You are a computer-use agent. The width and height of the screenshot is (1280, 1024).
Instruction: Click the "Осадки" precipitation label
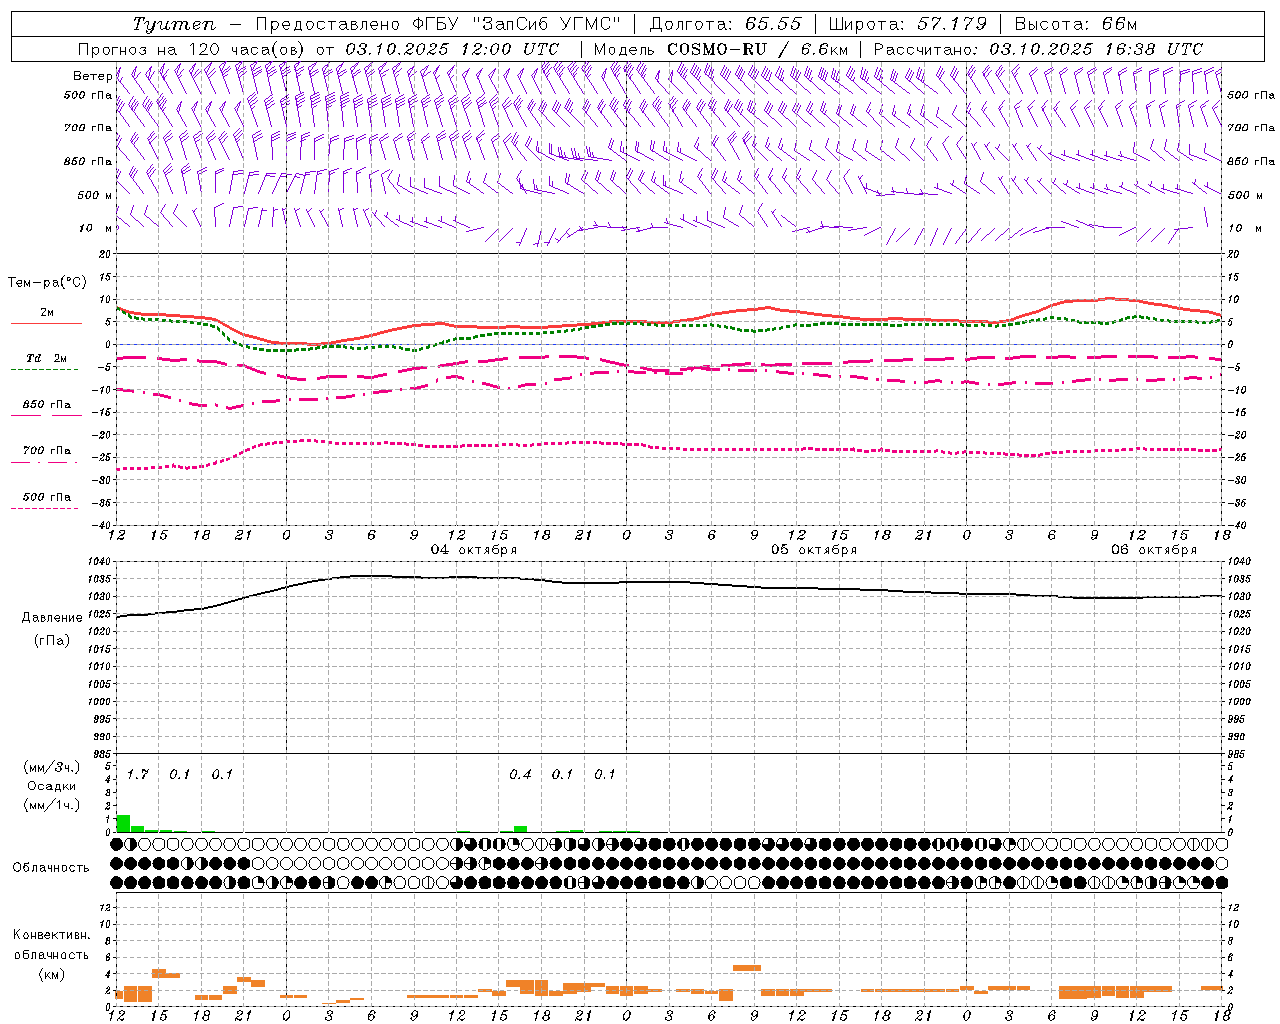[52, 786]
